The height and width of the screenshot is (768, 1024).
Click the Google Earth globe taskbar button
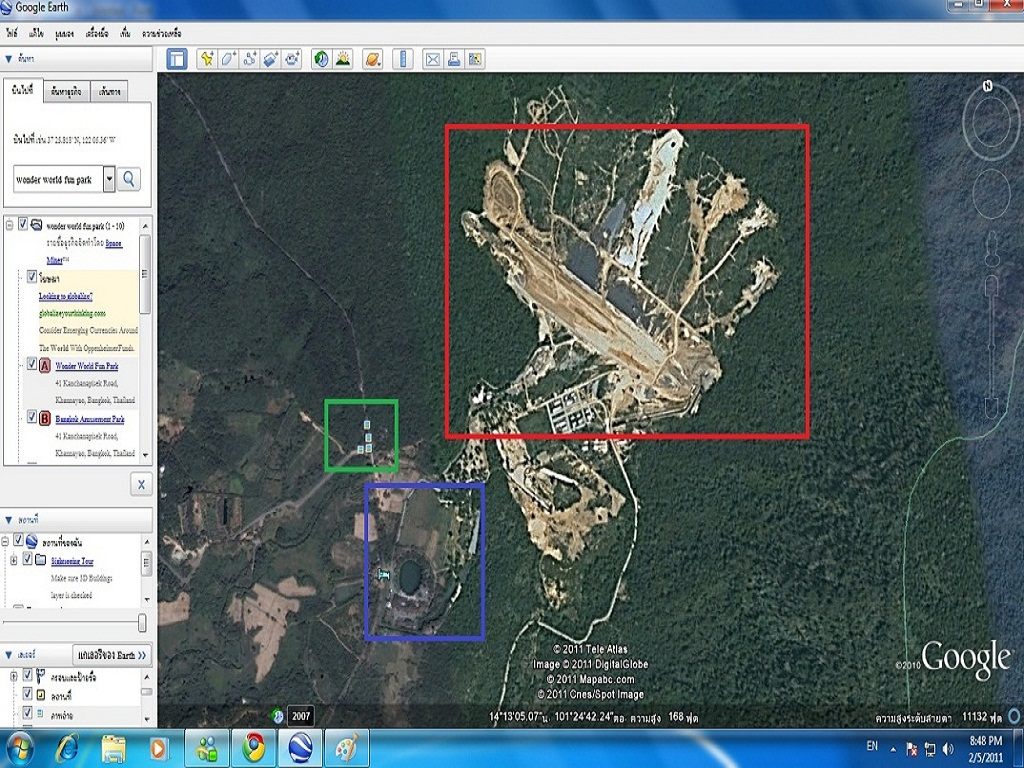tap(300, 748)
